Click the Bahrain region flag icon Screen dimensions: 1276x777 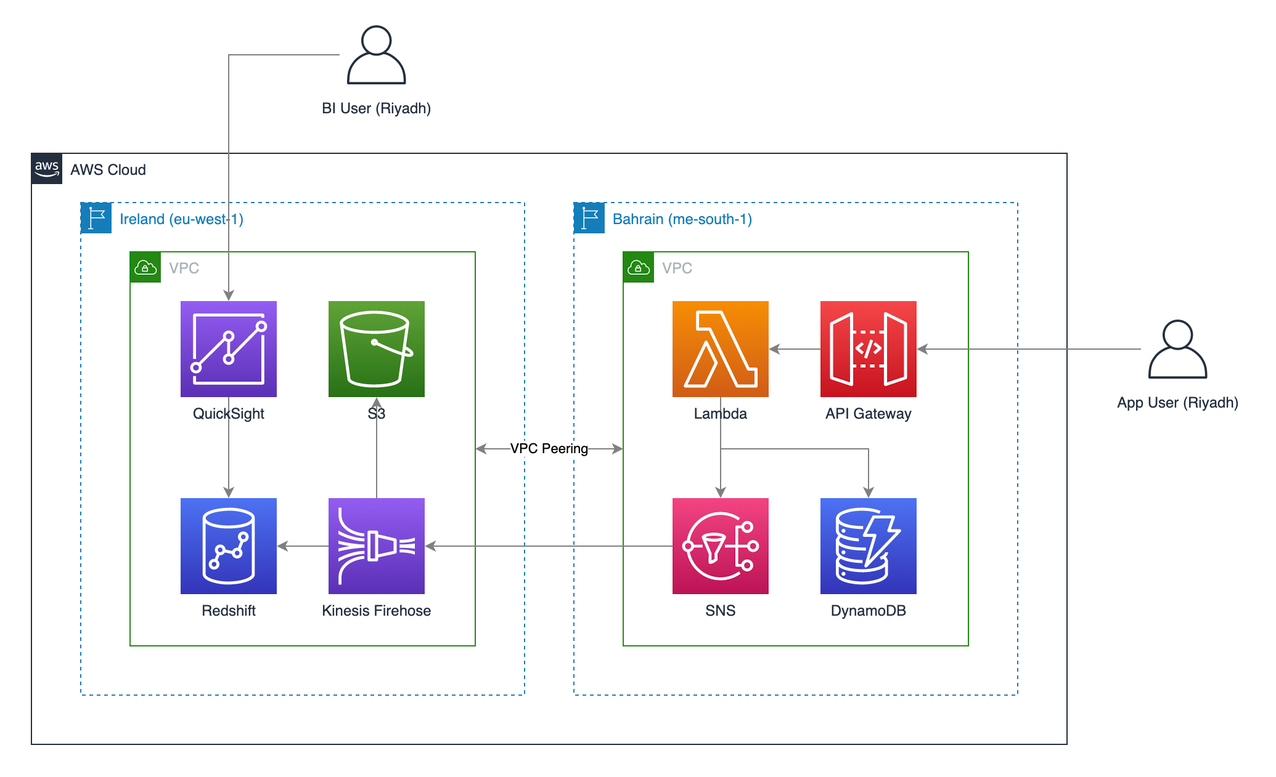tap(588, 217)
